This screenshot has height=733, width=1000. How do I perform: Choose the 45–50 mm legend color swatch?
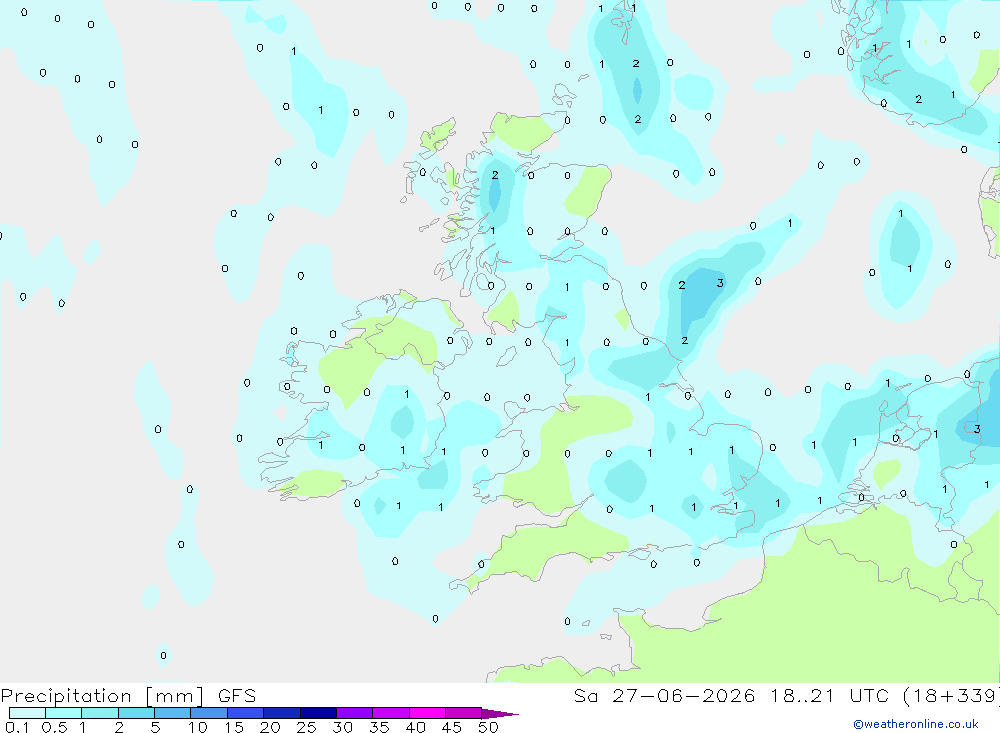pos(464,713)
